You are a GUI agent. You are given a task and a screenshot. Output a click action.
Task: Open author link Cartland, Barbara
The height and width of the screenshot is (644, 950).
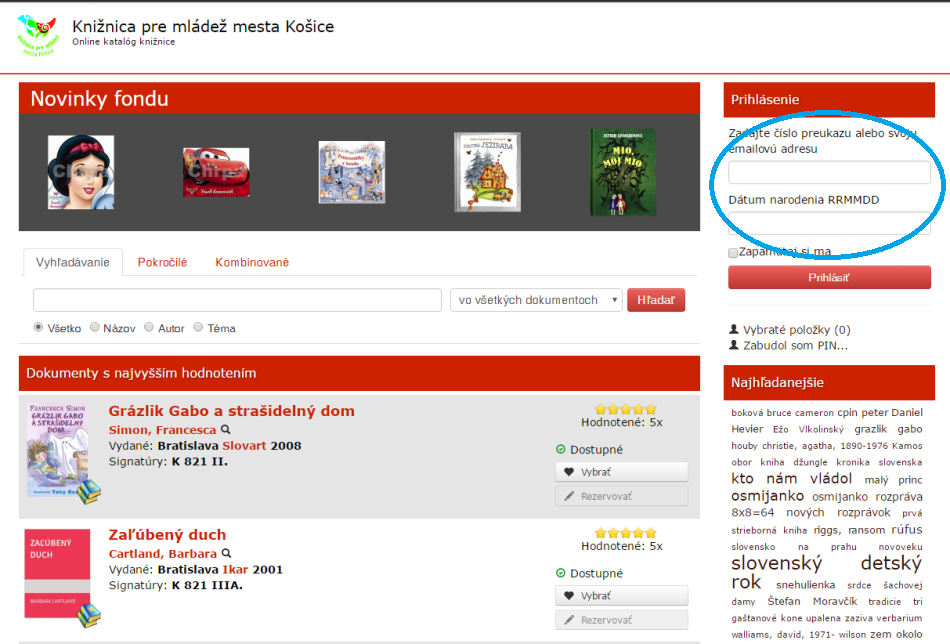pos(162,553)
